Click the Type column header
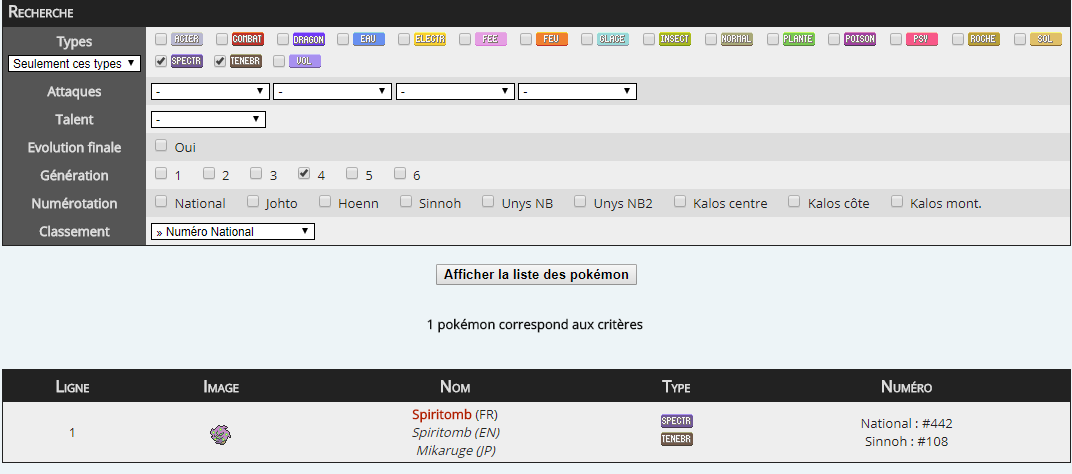Screen dimensions: 1072x474 point(676,387)
